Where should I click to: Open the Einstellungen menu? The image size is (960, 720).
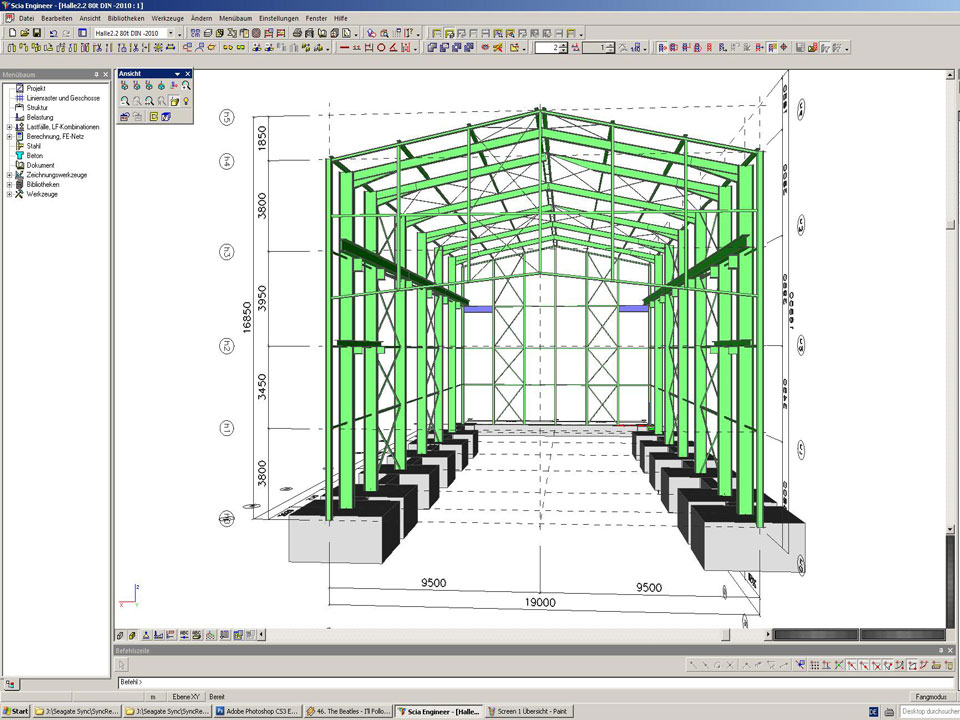pos(277,18)
